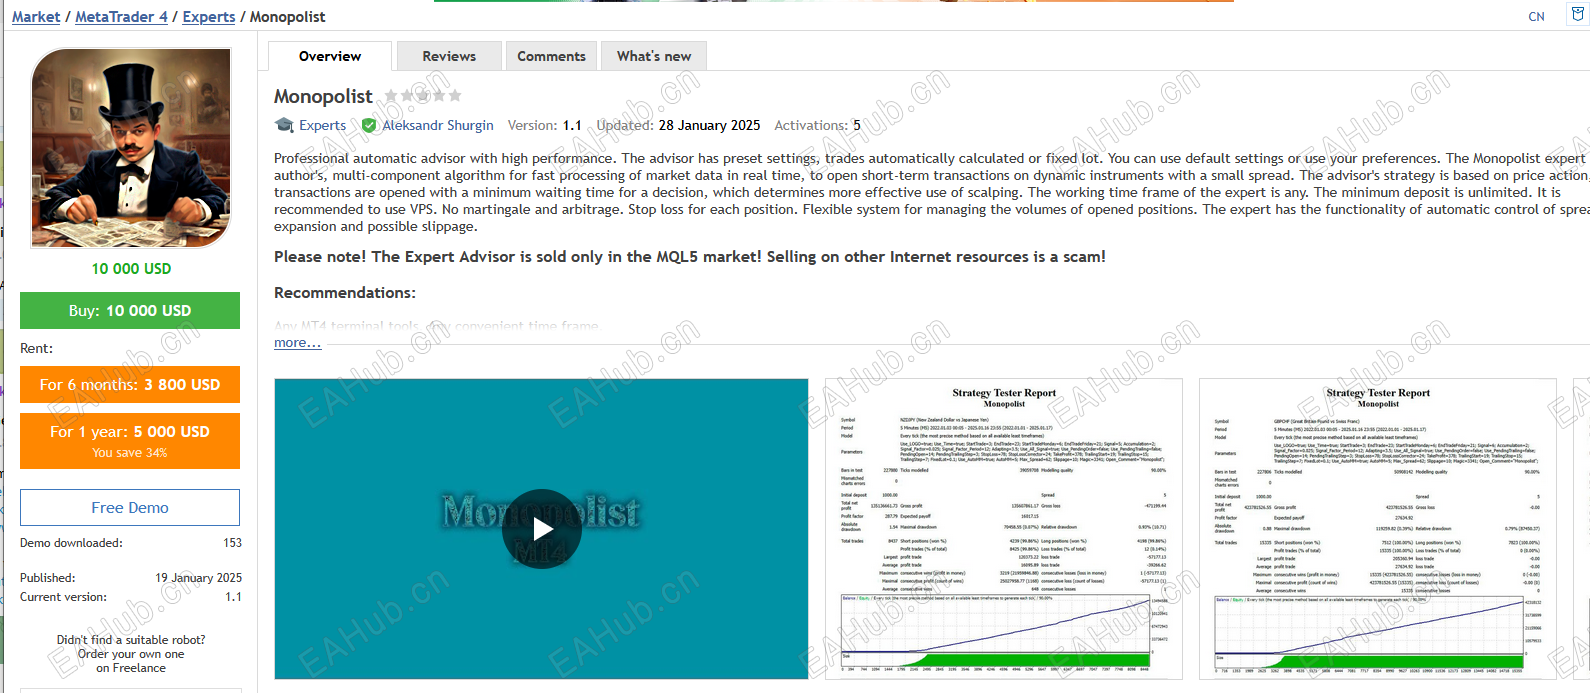Click the 'Recommendations:' heading
Viewport: 1590px width, 693px height.
click(344, 292)
